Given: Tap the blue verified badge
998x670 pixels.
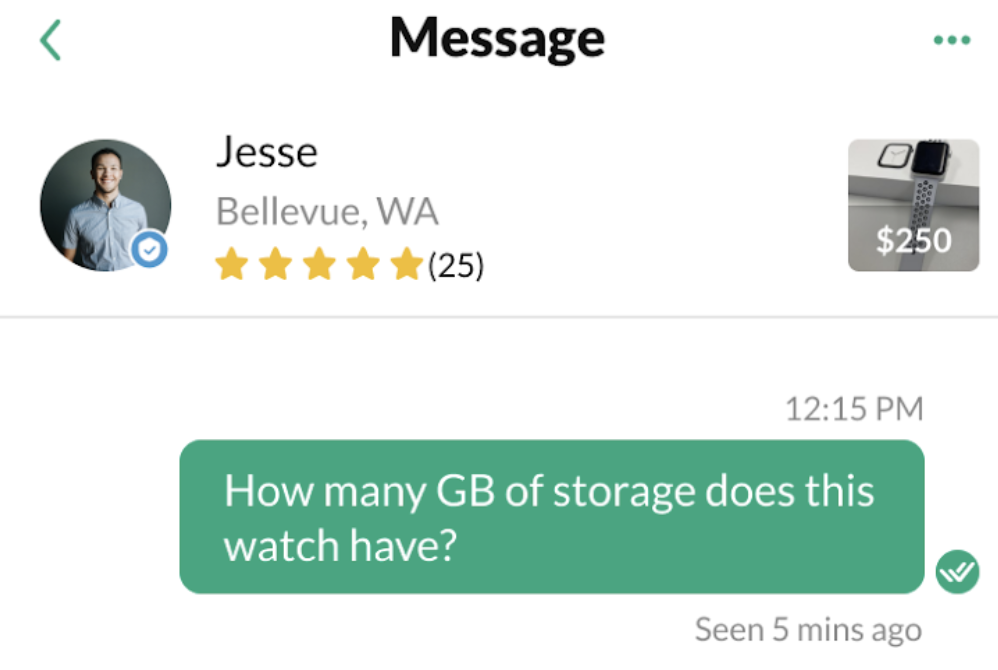Looking at the screenshot, I should tap(150, 249).
